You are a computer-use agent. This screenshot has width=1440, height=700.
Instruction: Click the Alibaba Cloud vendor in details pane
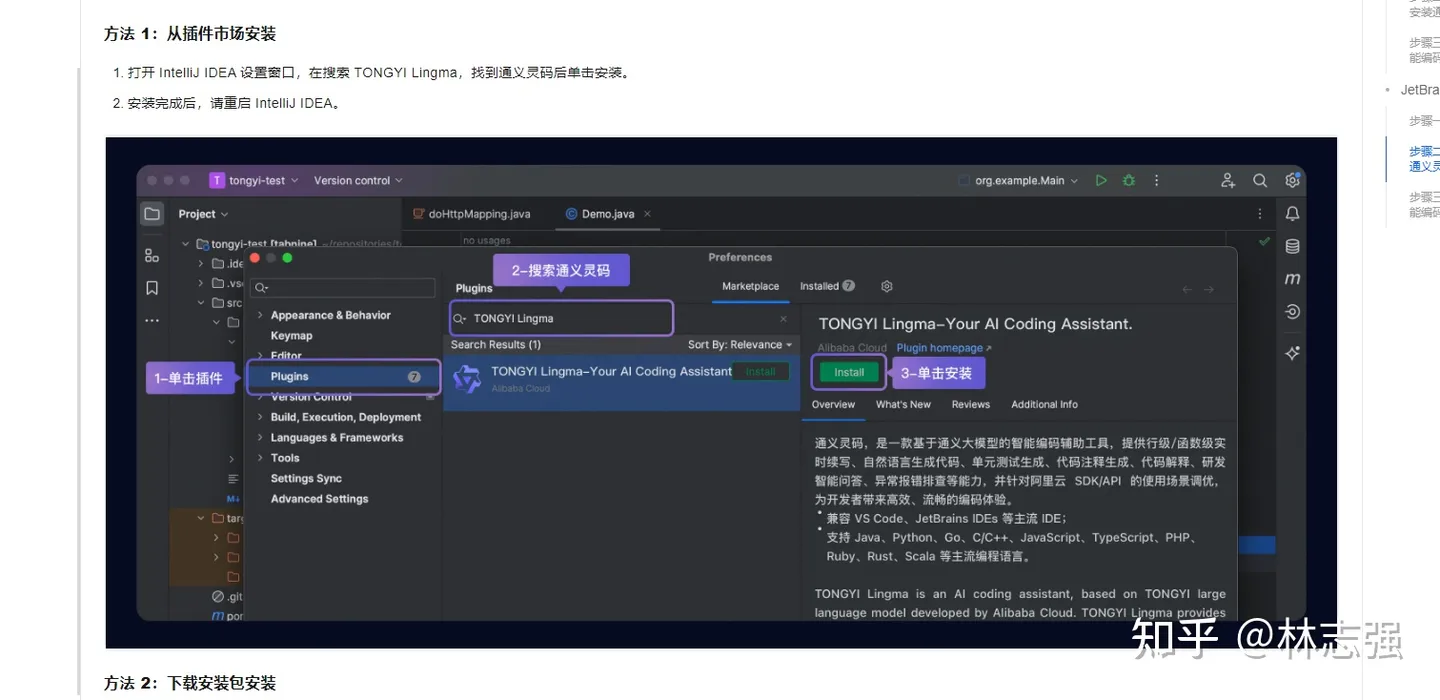[x=852, y=348]
